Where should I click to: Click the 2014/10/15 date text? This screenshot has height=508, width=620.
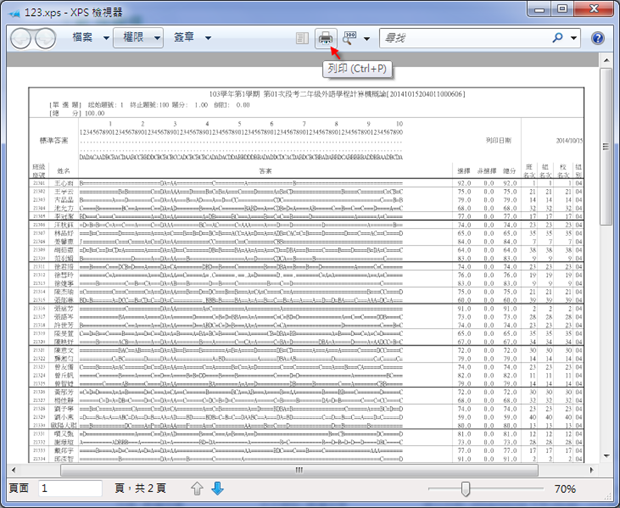click(569, 140)
